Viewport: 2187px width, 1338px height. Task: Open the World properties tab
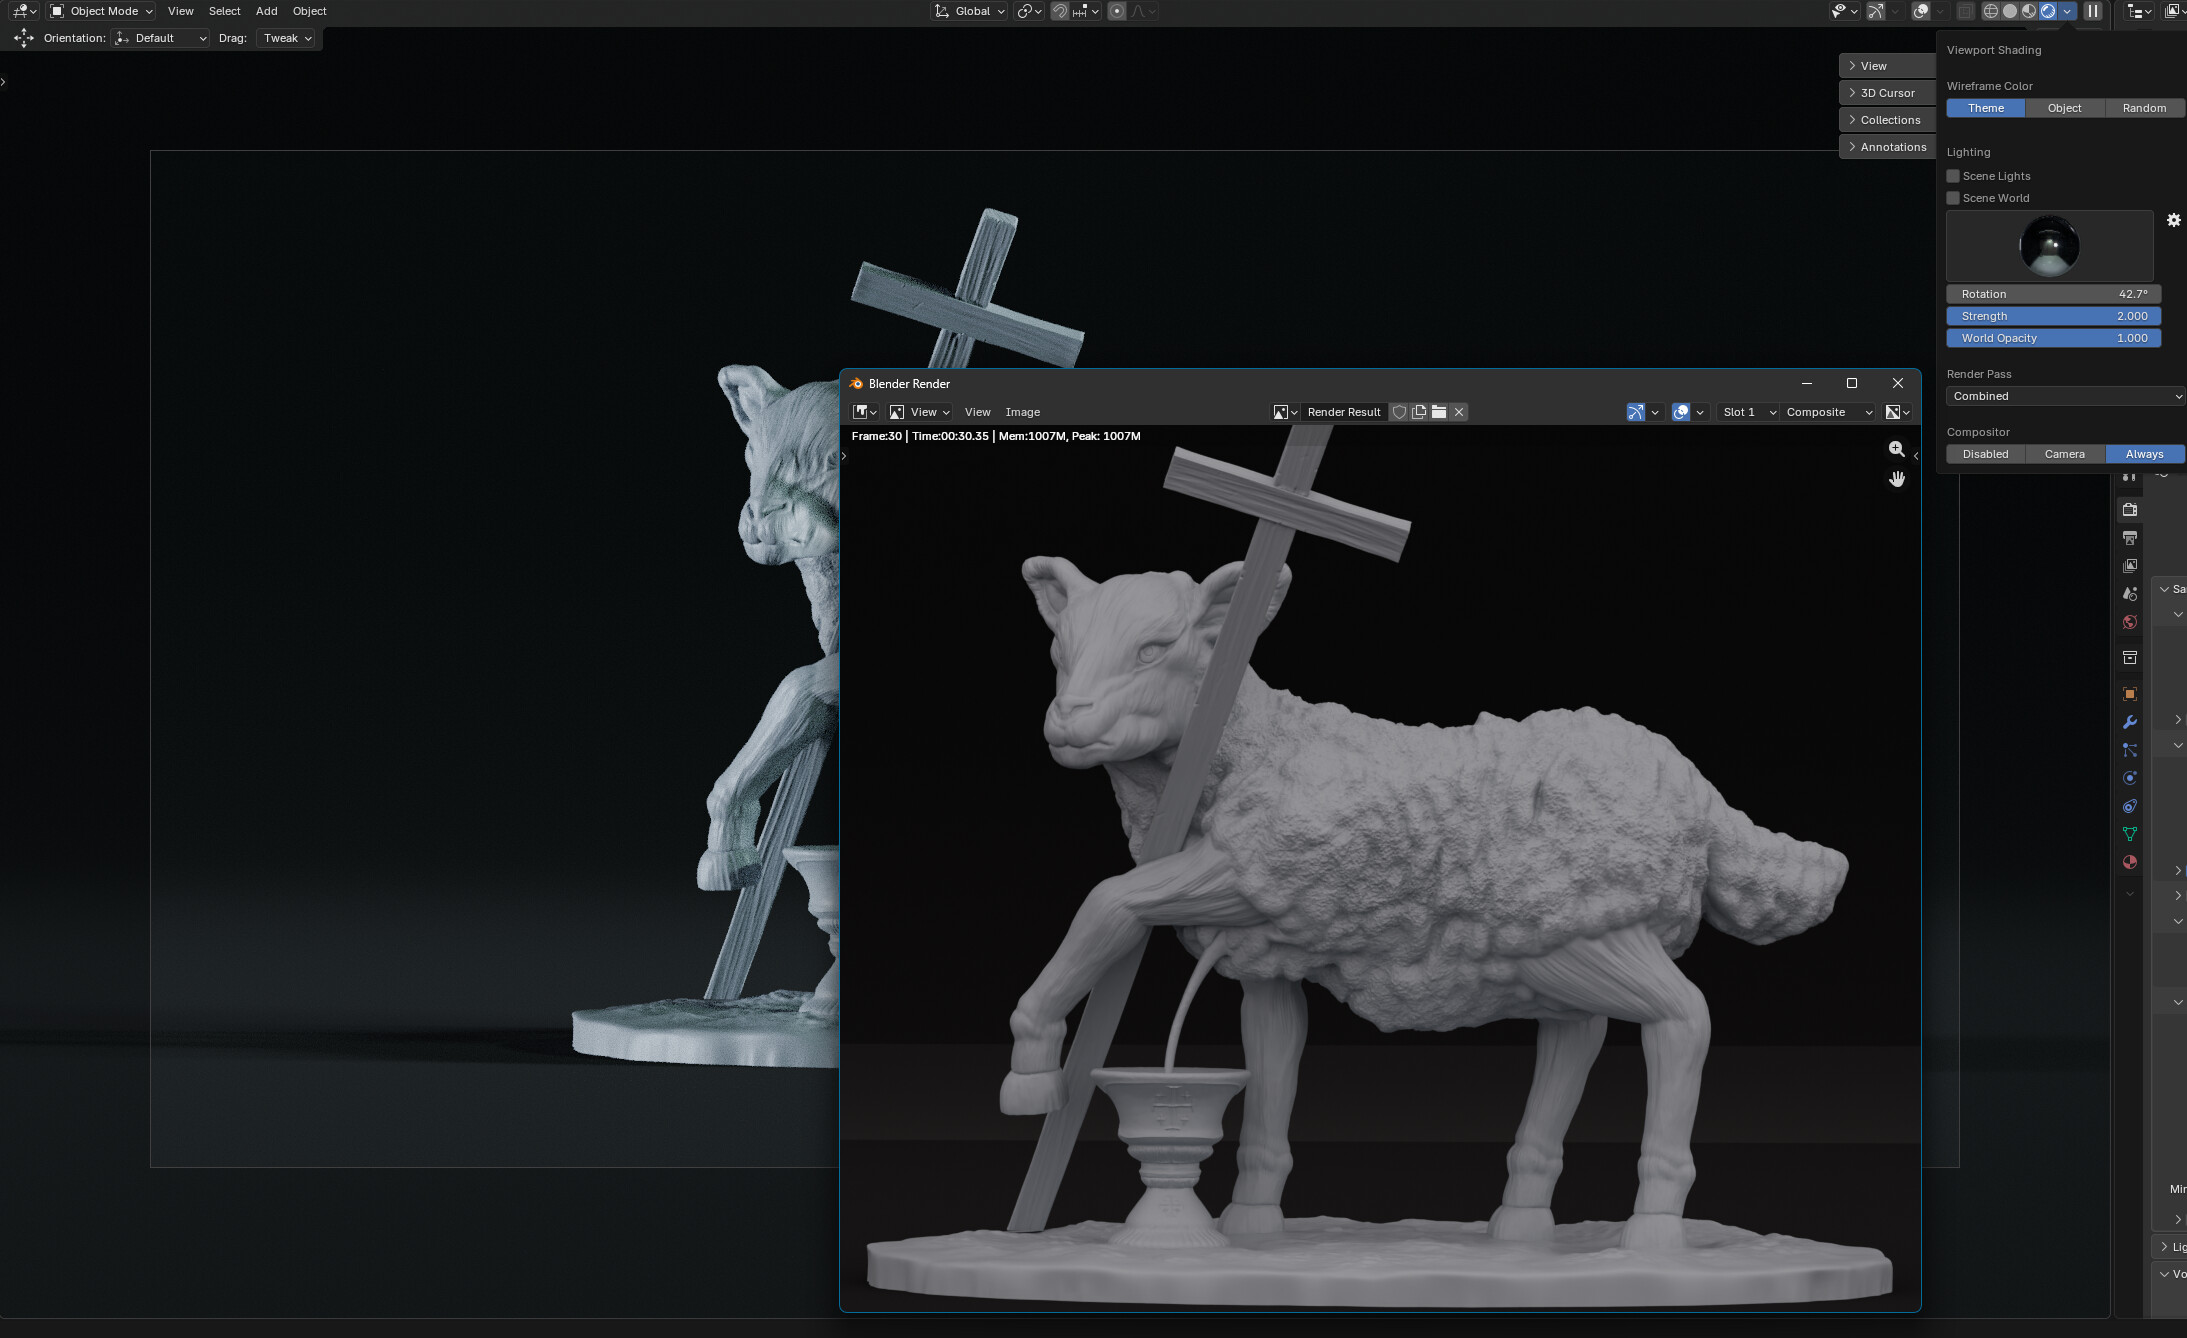(2130, 622)
